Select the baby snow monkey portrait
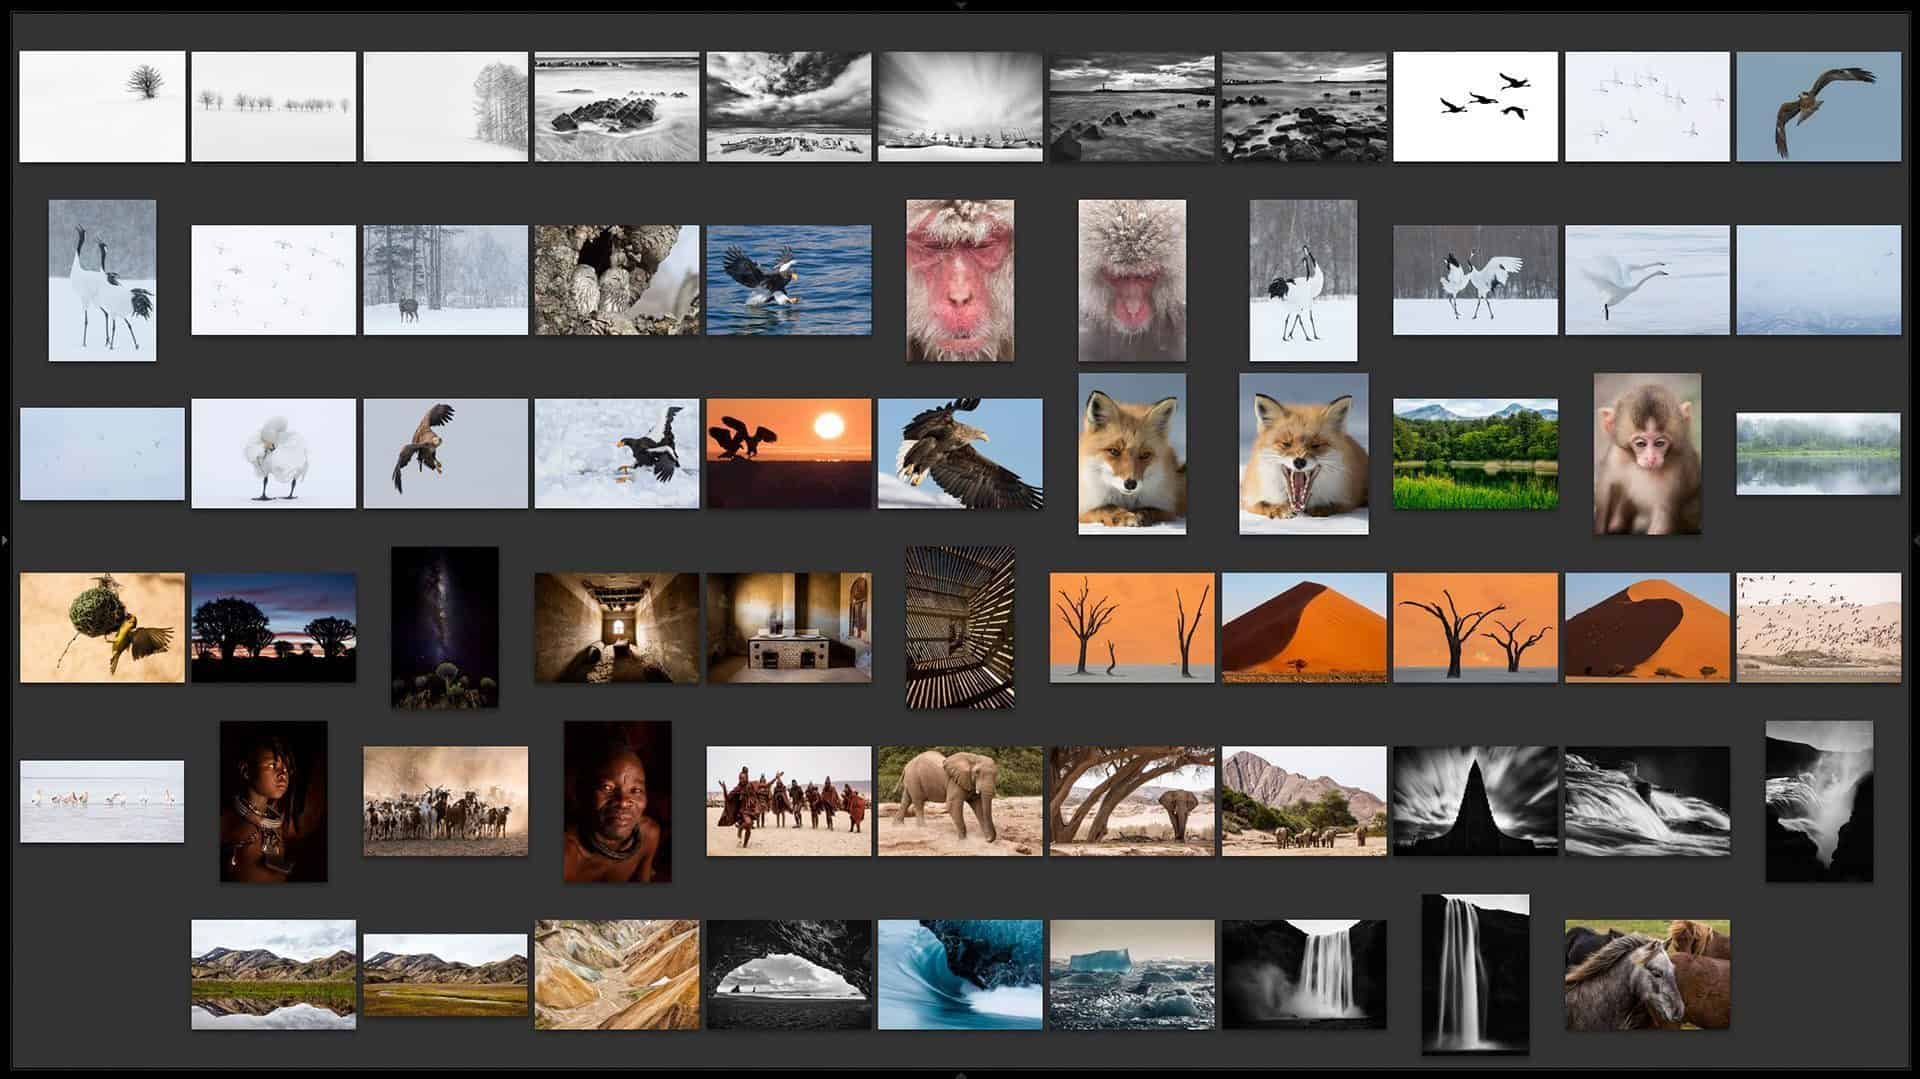The width and height of the screenshot is (1920, 1079). click(x=1647, y=454)
